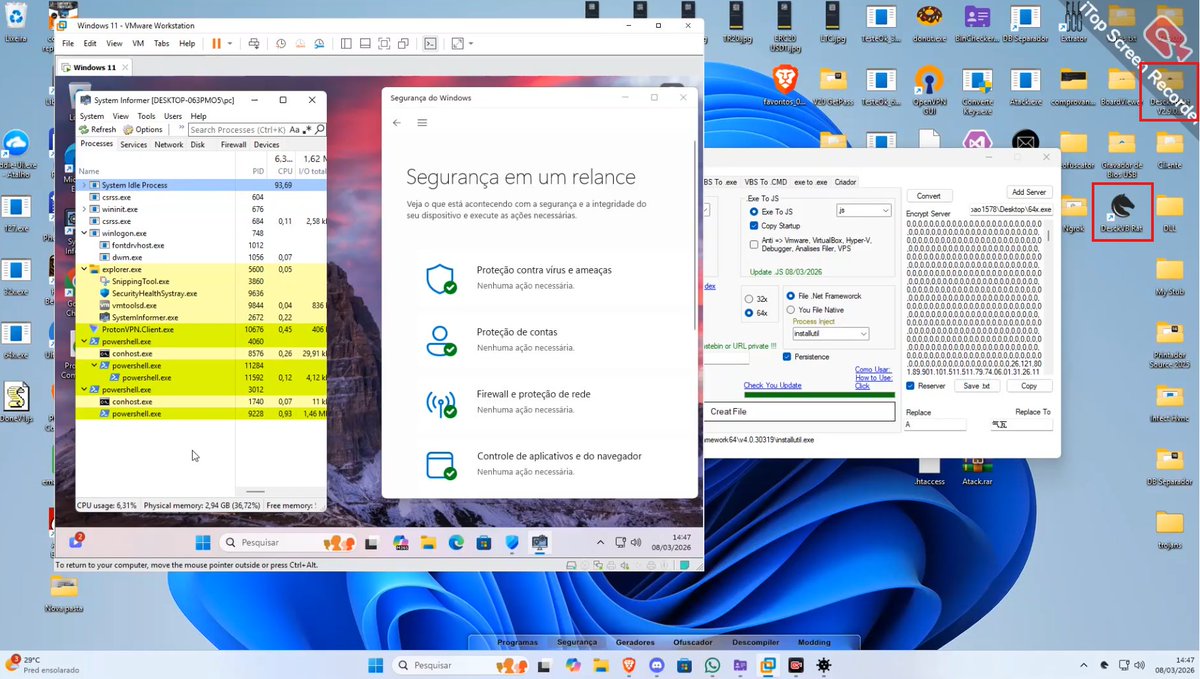Image resolution: width=1200 pixels, height=679 pixels.
Task: Select the 64x radio button
Action: 750,313
